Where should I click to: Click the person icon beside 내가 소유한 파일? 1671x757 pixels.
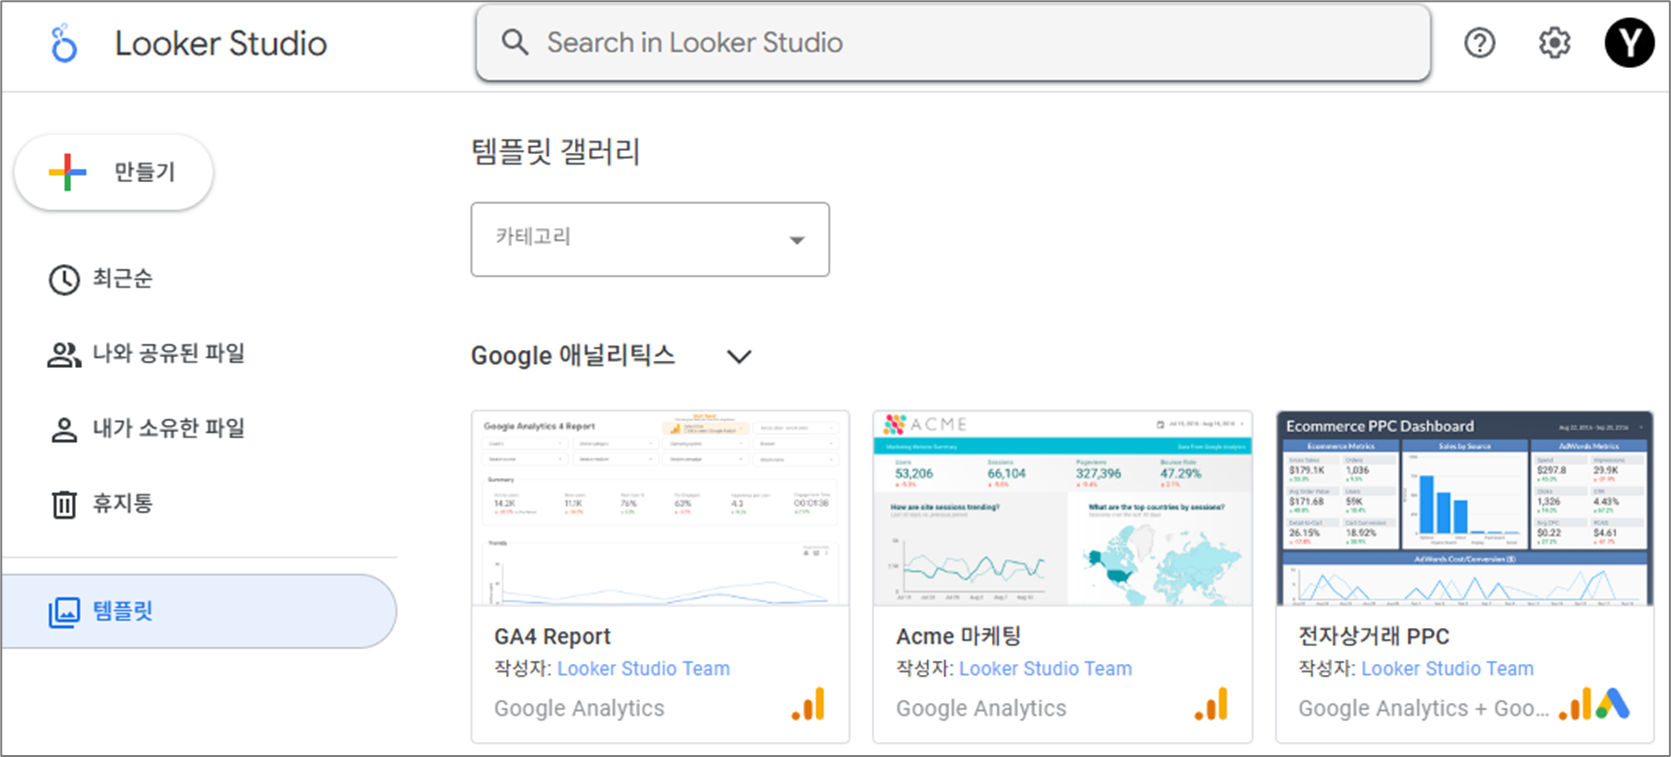pyautogui.click(x=64, y=430)
